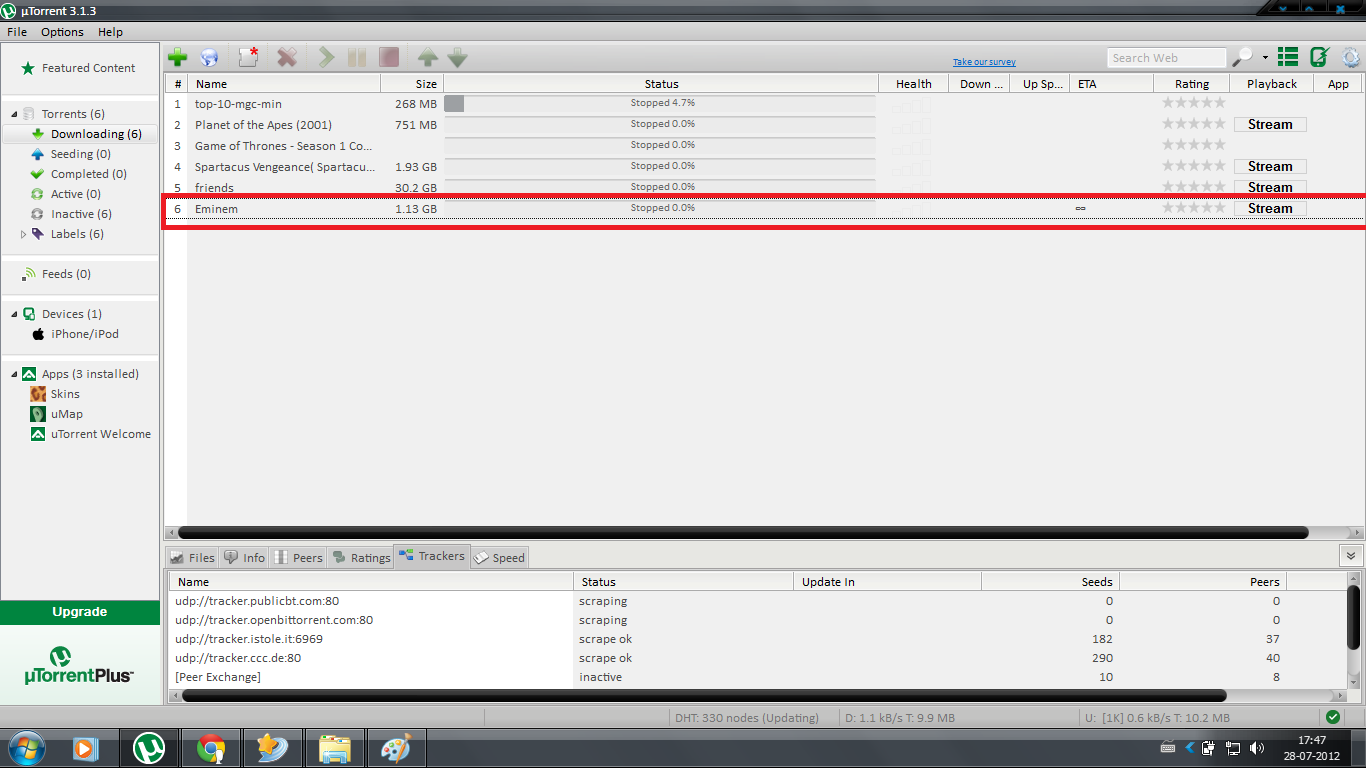This screenshot has height=768, width=1366.
Task: Click the uTorrentPlus banner logo
Action: click(80, 664)
